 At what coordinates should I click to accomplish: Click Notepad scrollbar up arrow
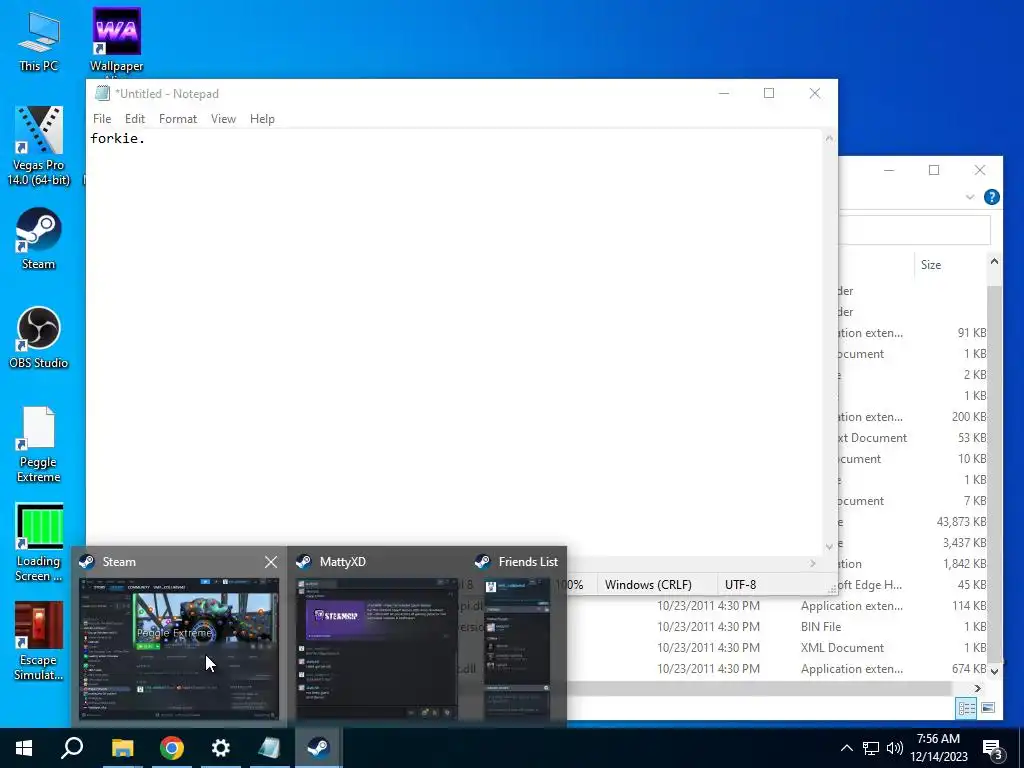pyautogui.click(x=829, y=138)
